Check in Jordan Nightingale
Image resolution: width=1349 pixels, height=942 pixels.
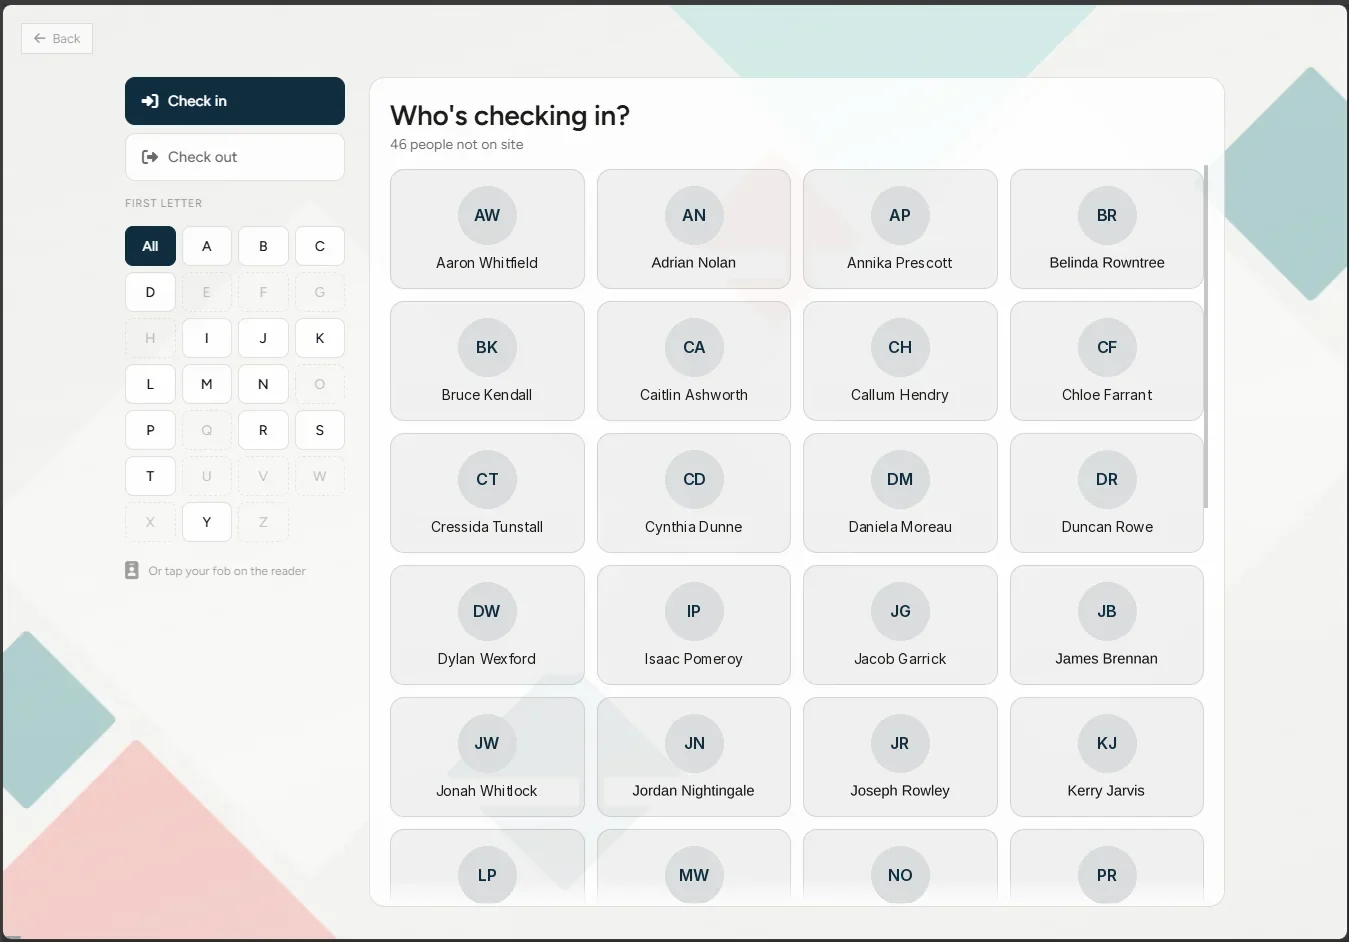(694, 757)
